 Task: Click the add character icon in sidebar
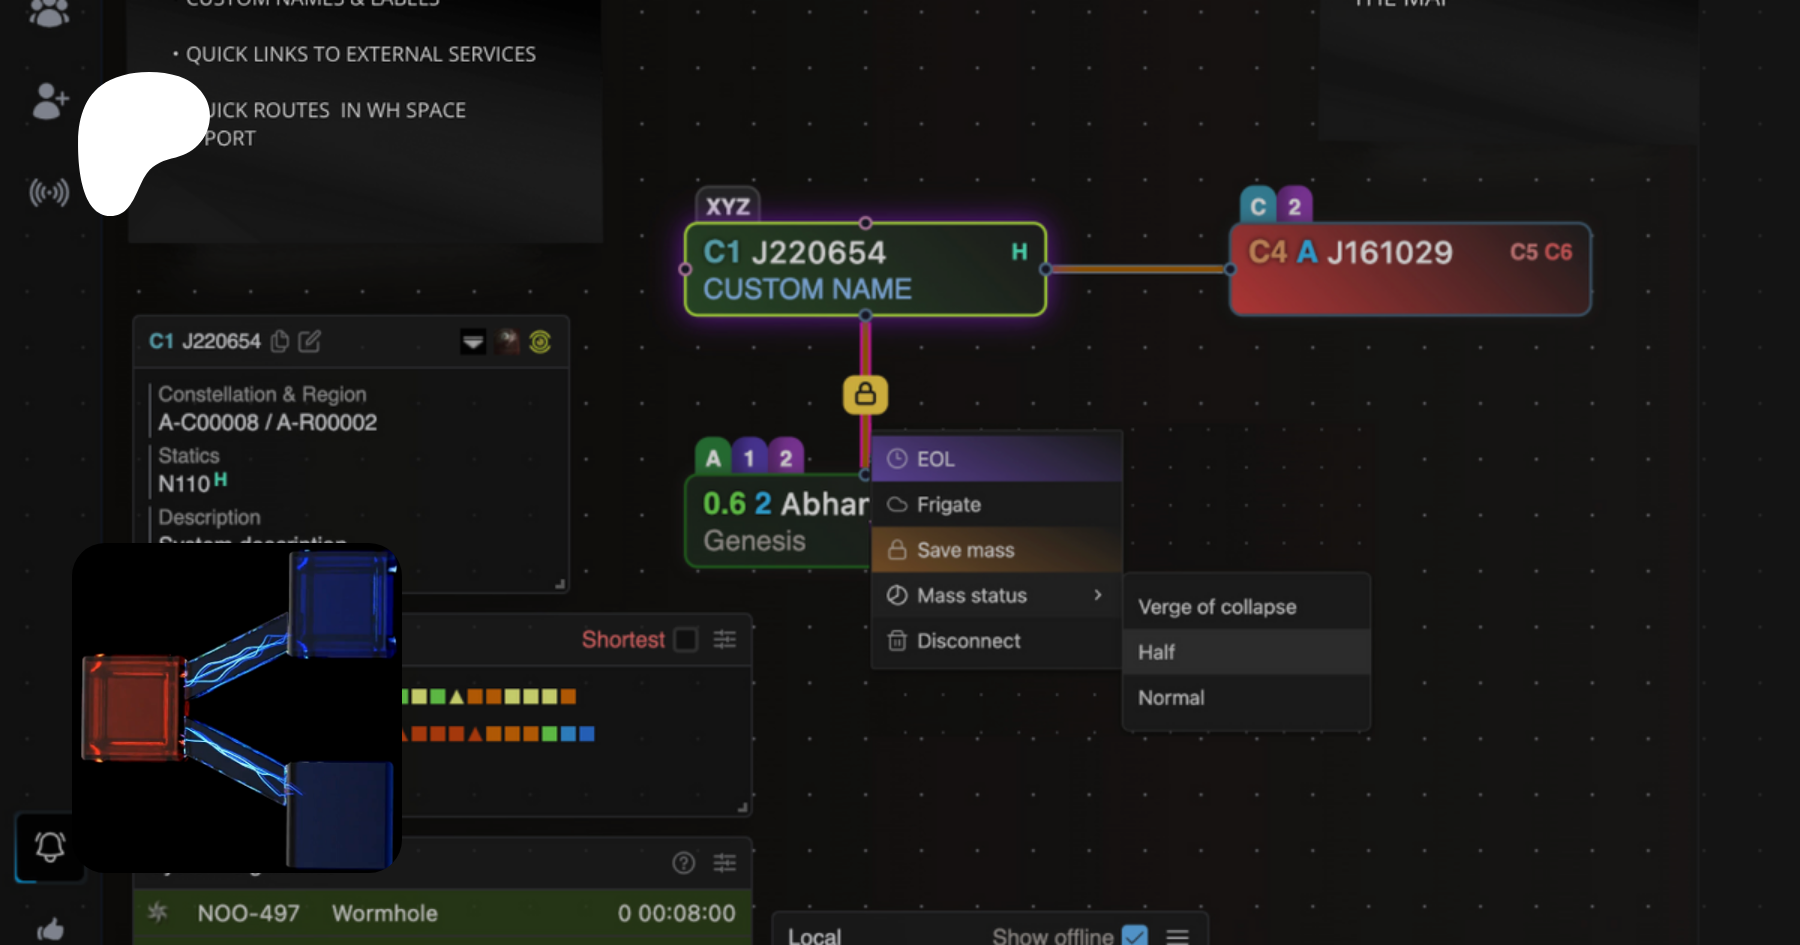tap(49, 101)
